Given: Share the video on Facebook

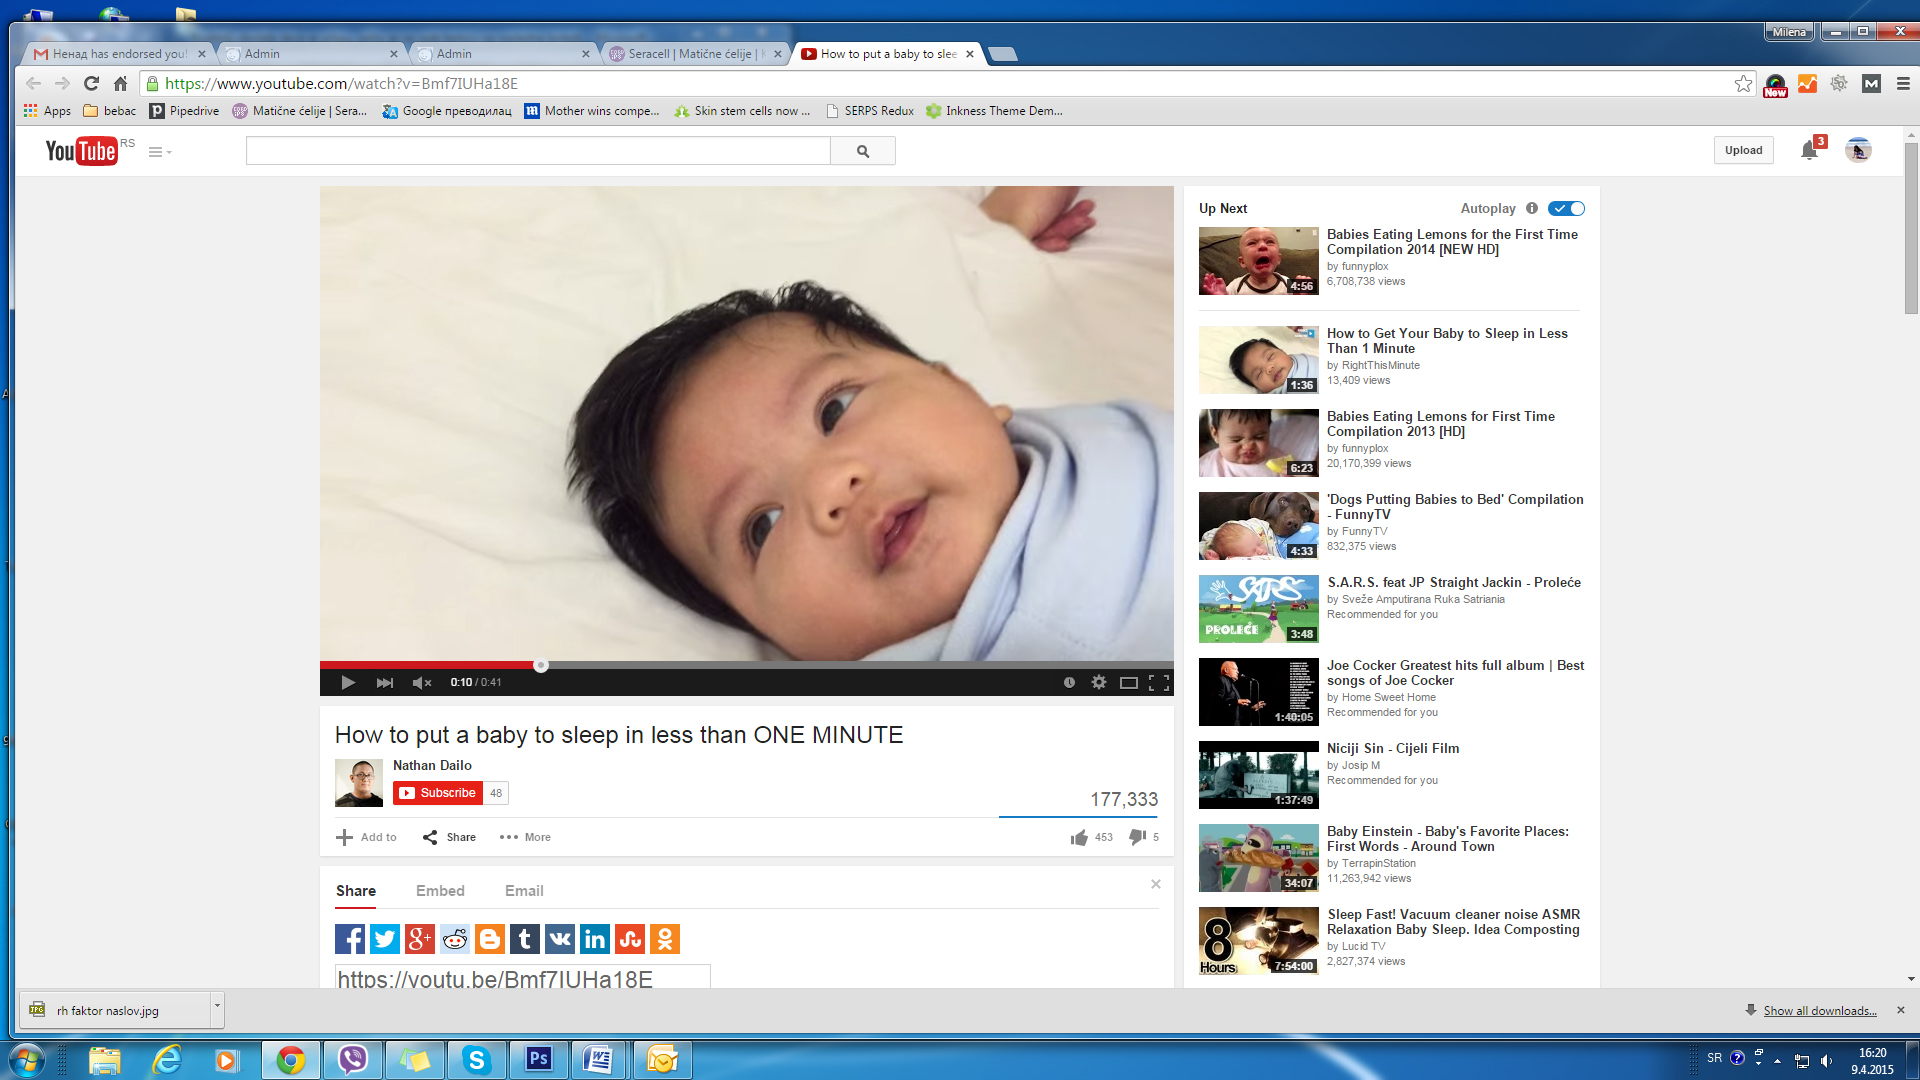Looking at the screenshot, I should pos(350,939).
